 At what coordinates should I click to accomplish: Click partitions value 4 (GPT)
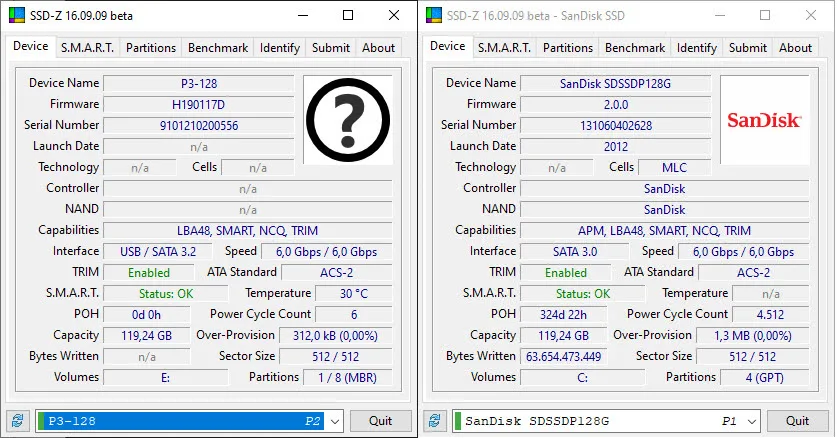coord(764,377)
